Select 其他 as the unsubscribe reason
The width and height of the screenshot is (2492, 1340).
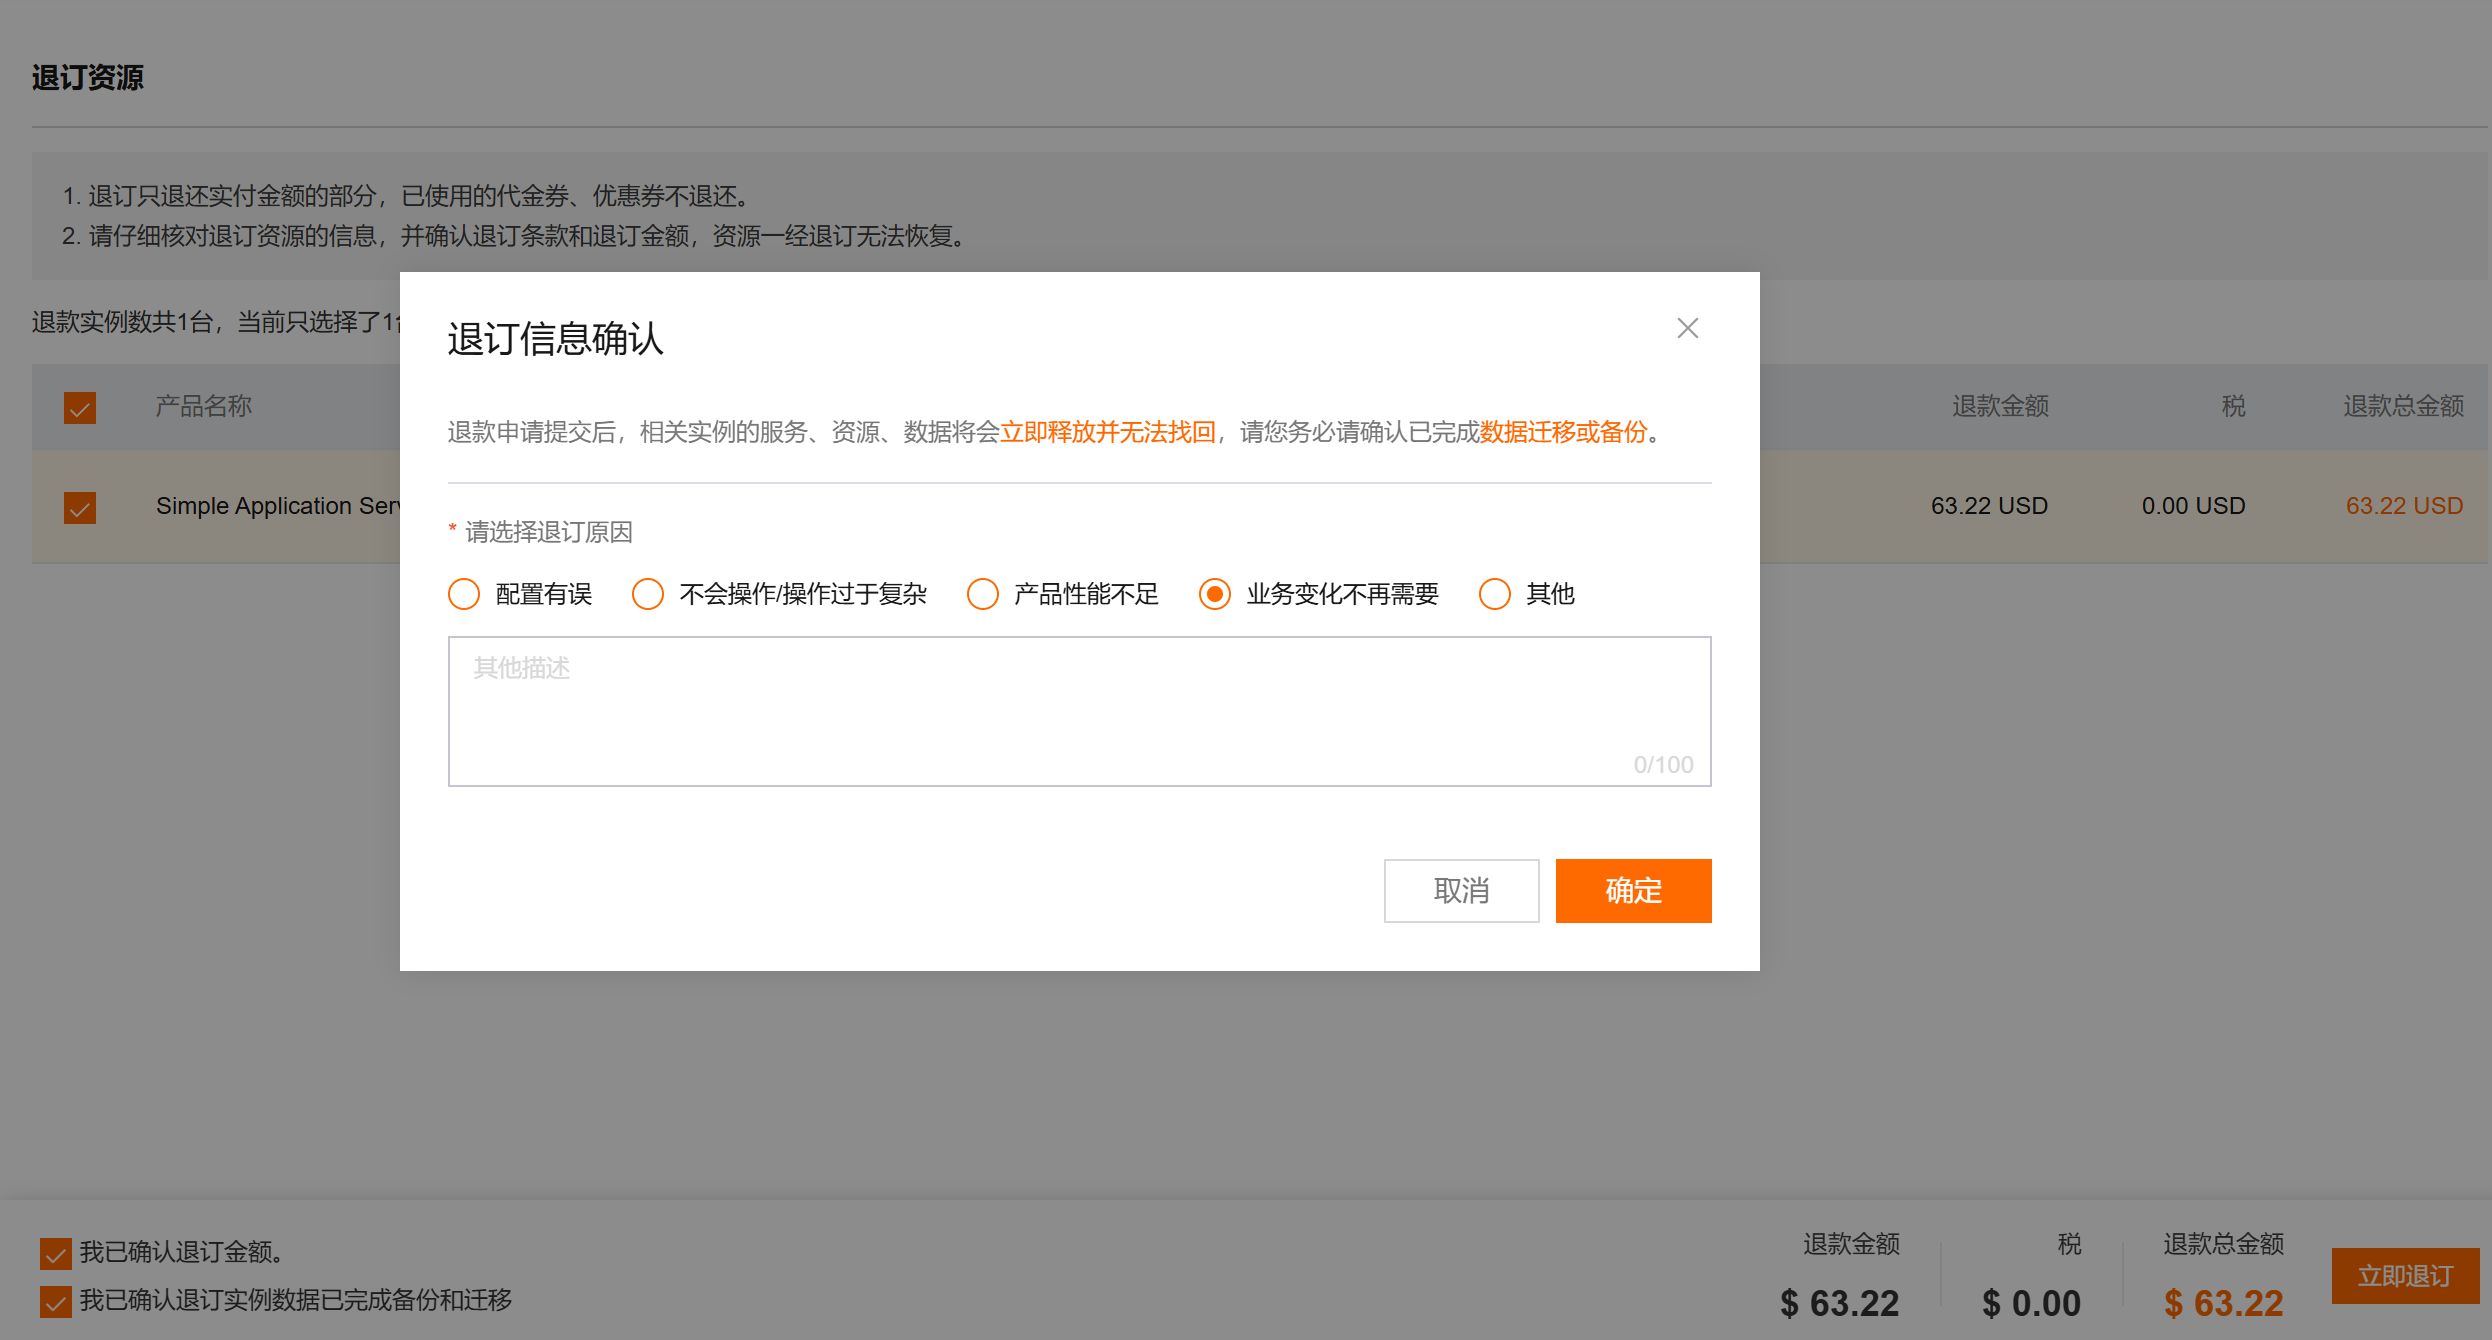[1495, 594]
